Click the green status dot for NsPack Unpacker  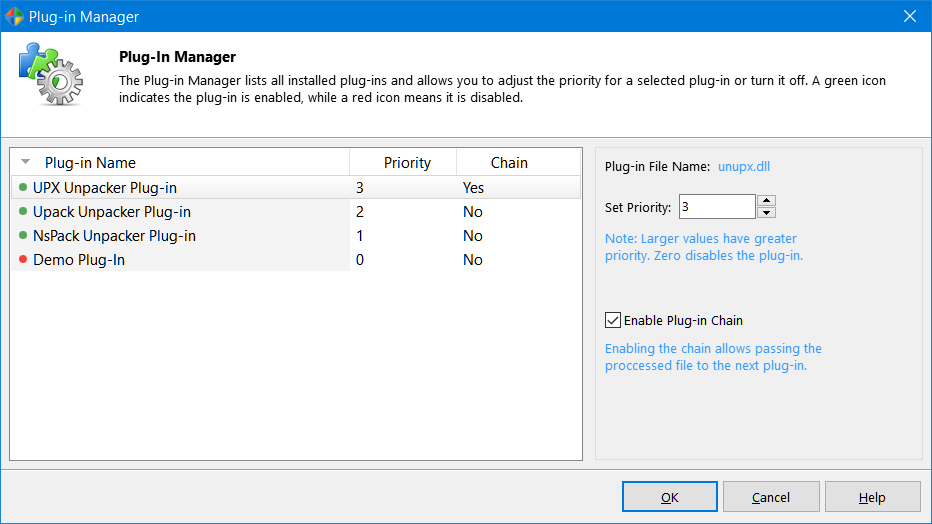click(23, 235)
